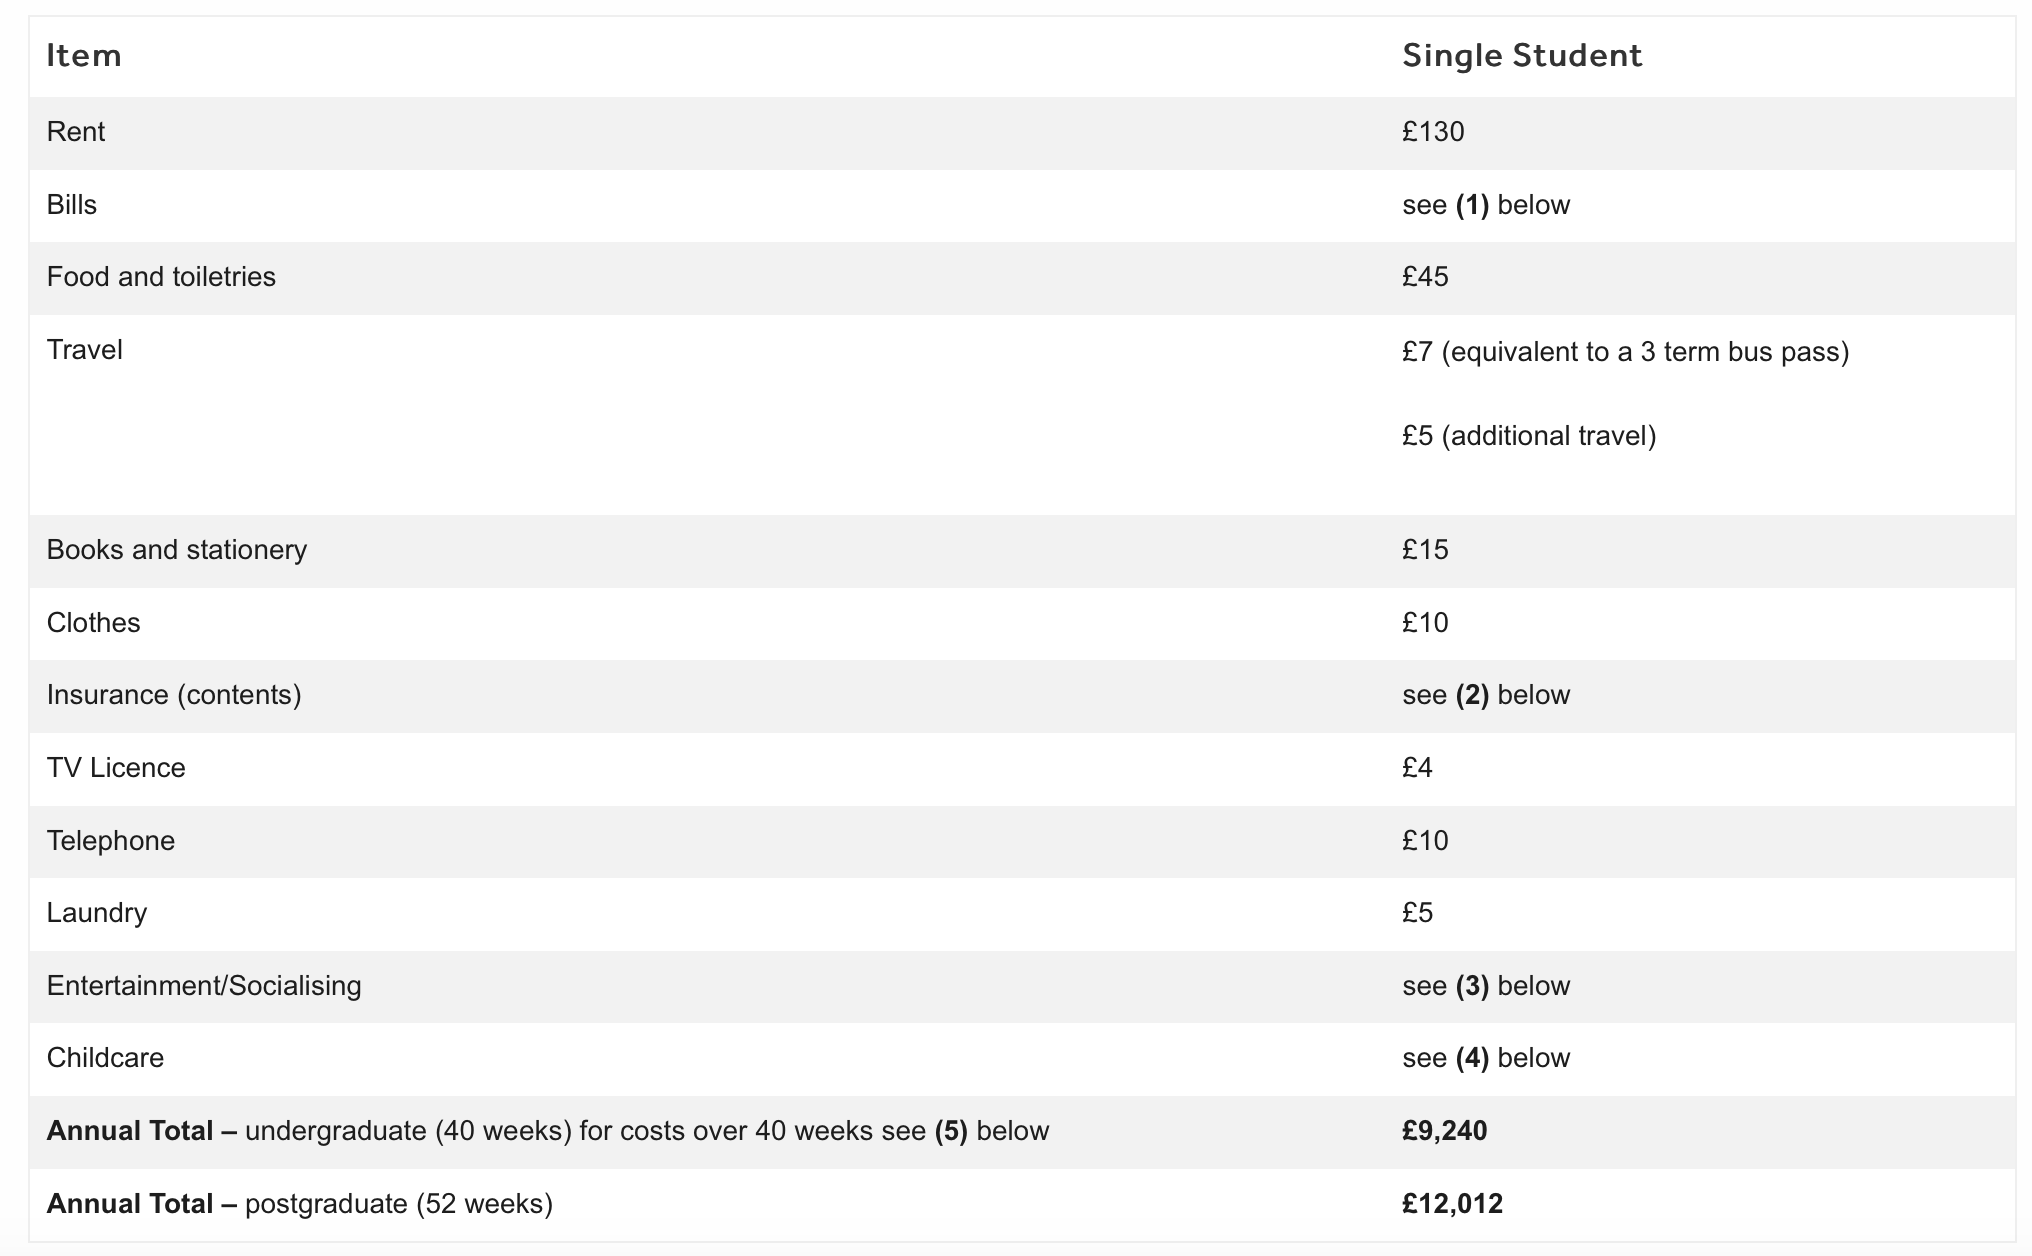
Task: Click 'see (4) below' for Childcare
Action: pos(1485,1058)
